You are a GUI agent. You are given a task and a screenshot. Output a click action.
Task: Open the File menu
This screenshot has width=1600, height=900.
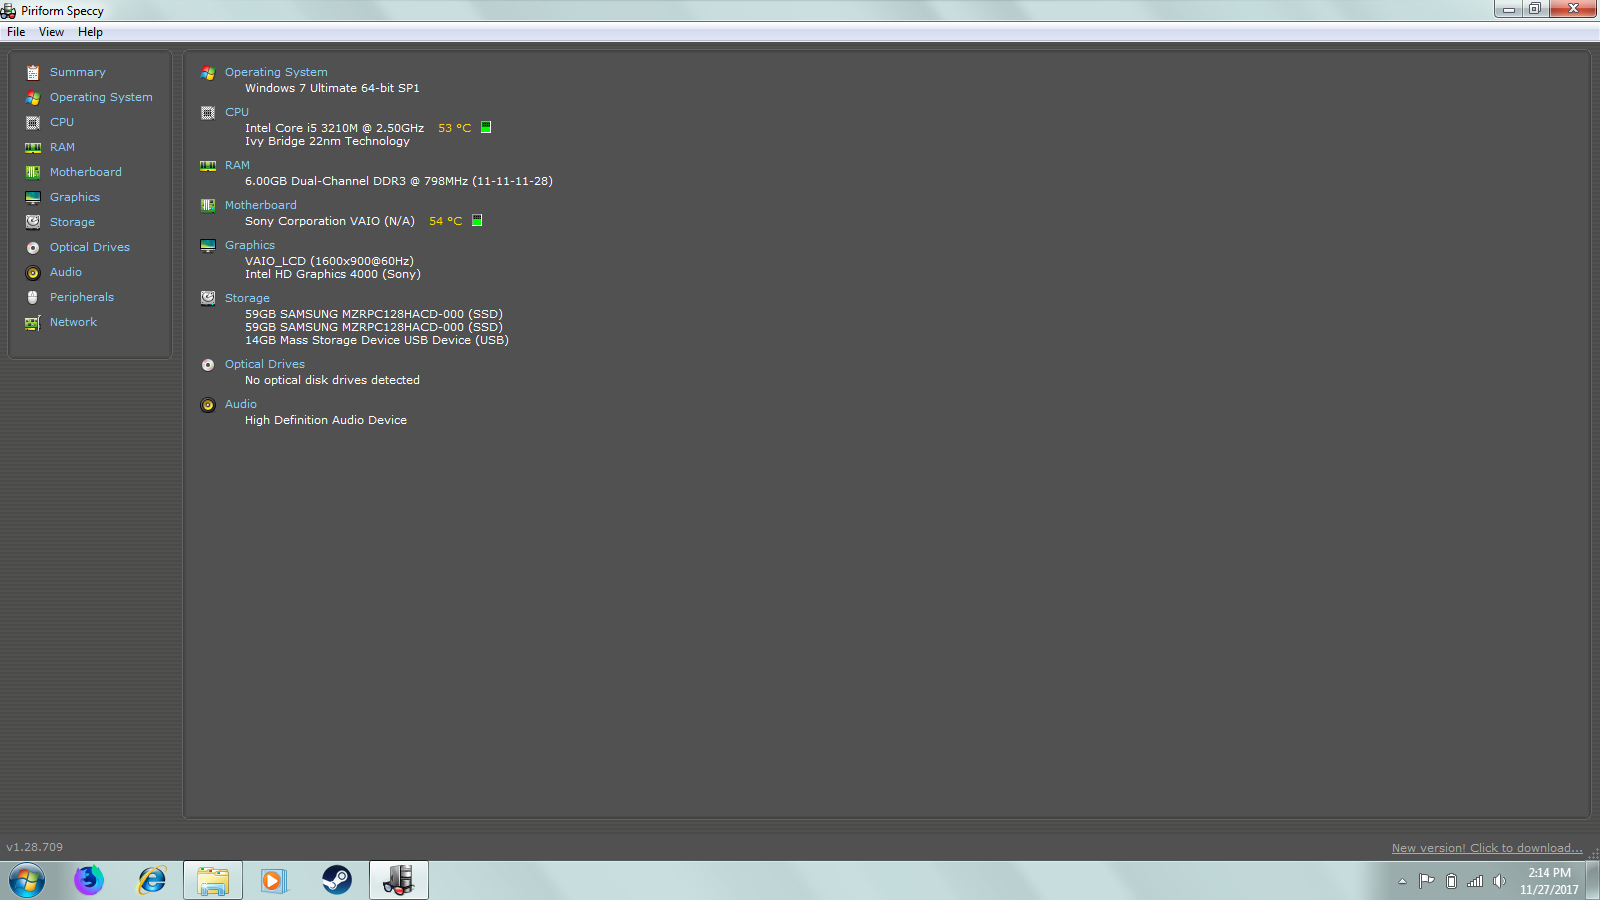[16, 32]
